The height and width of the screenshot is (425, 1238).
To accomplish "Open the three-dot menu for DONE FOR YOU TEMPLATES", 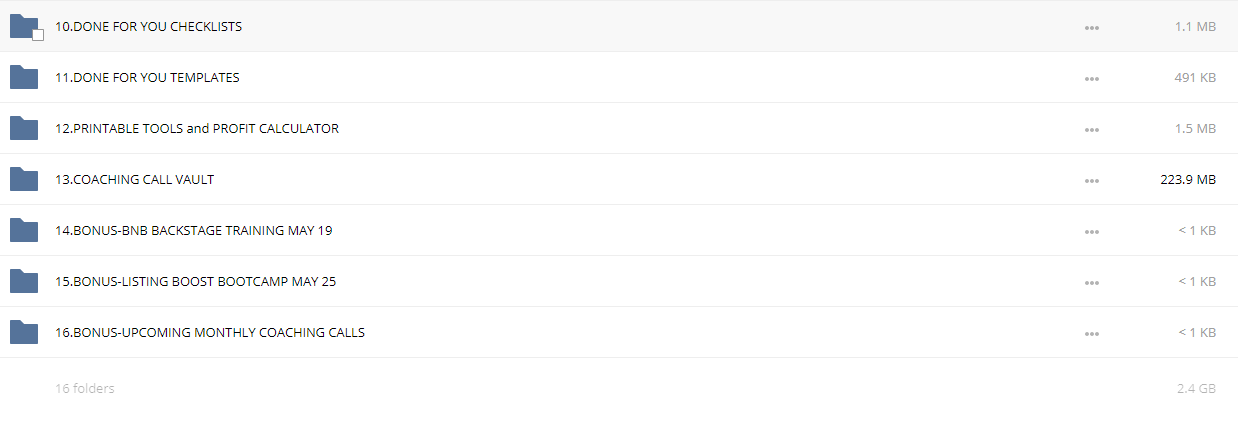I will coord(1092,78).
